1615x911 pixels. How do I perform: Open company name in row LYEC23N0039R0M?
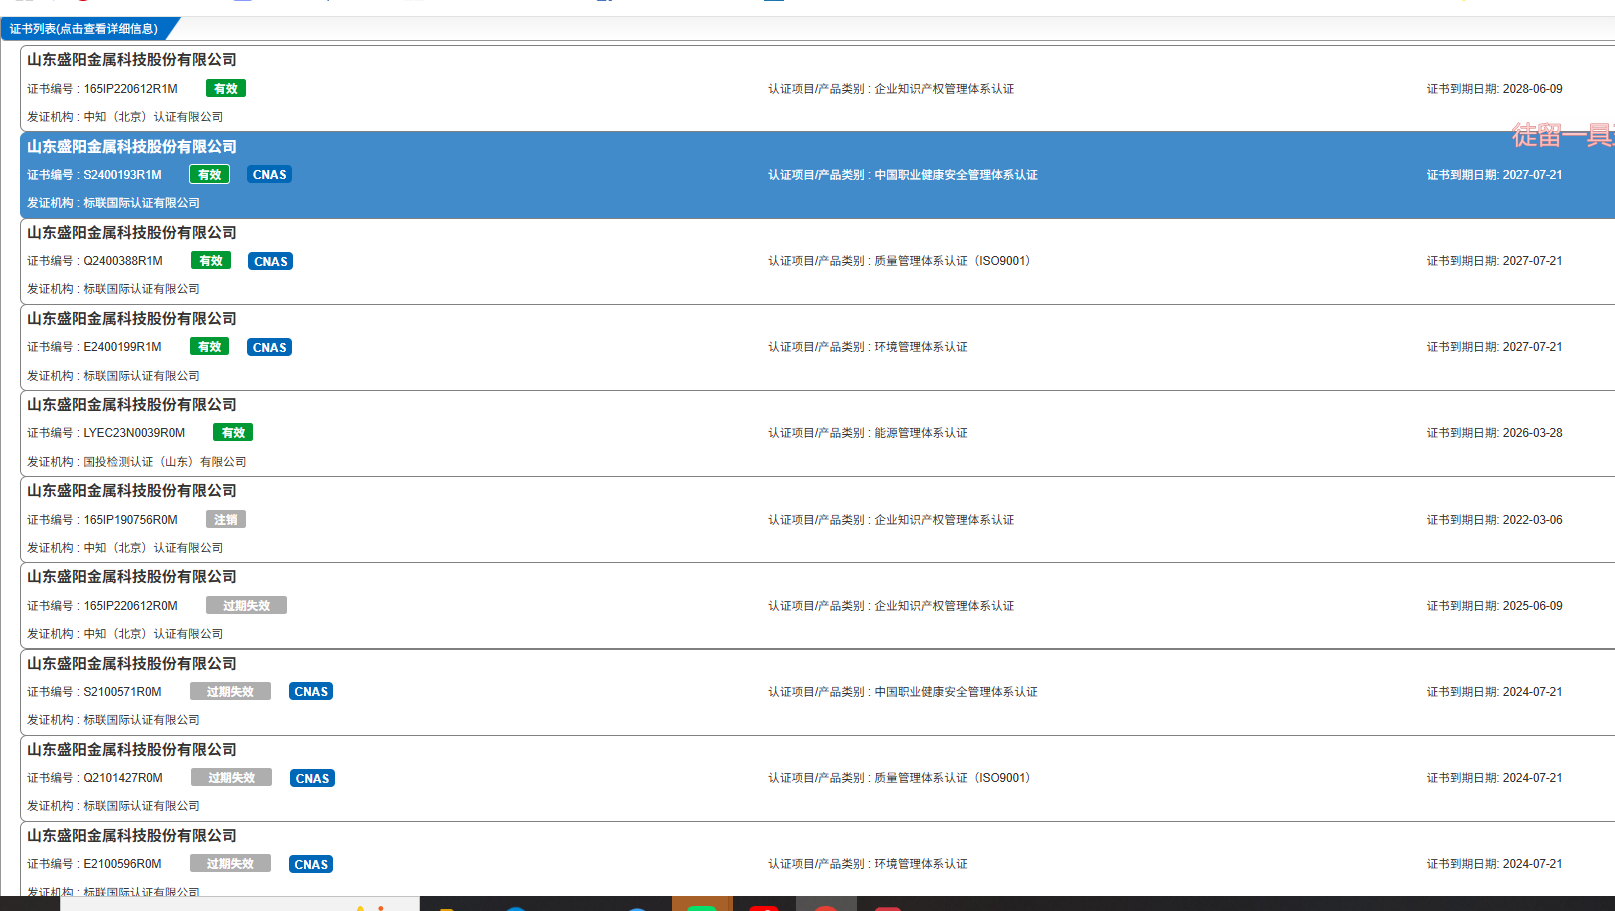coord(132,405)
